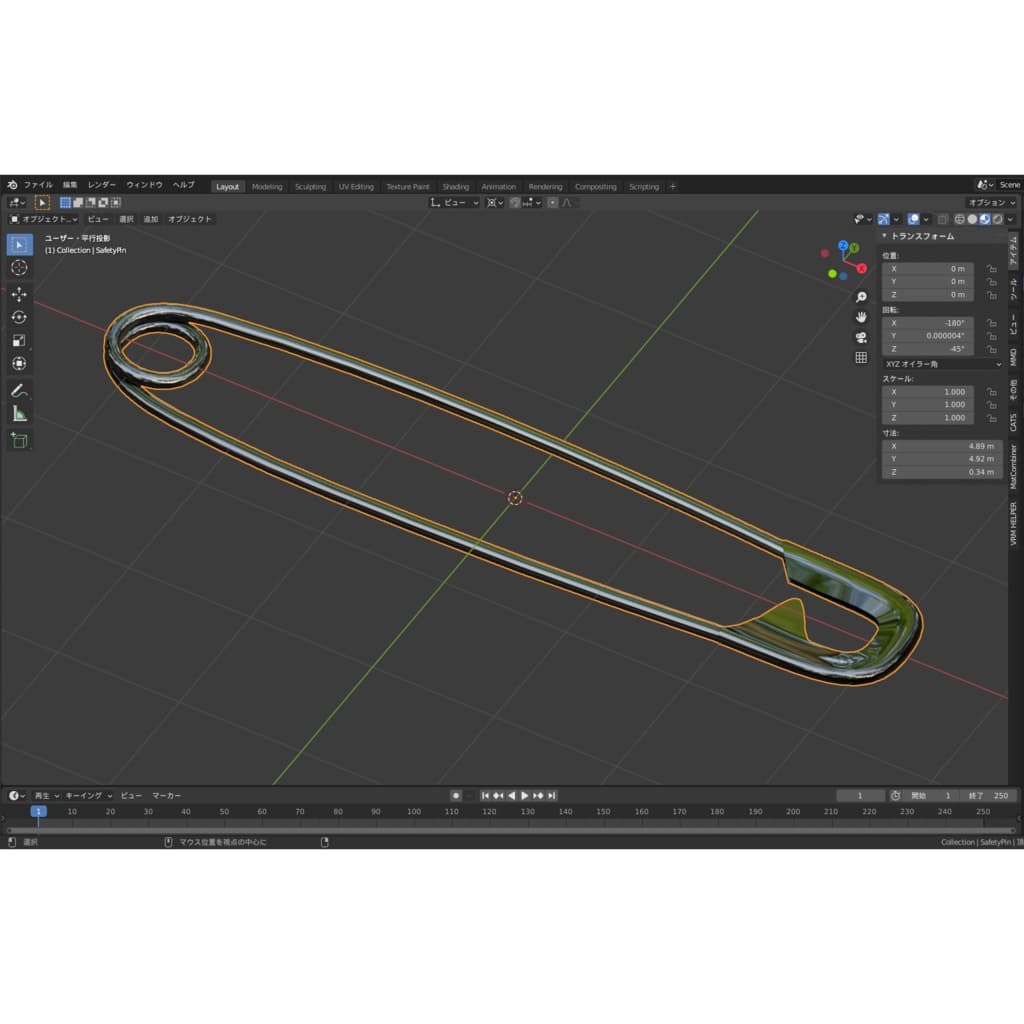The height and width of the screenshot is (1024, 1024).
Task: Select the Transform tool
Action: [x=19, y=363]
